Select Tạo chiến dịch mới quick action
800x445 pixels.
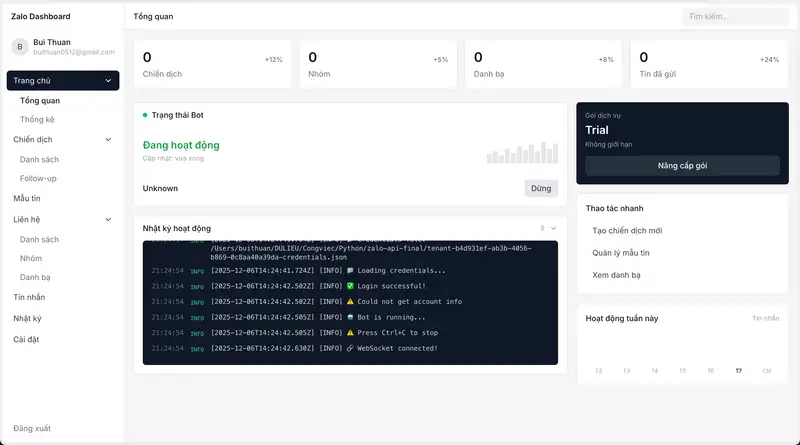point(627,231)
